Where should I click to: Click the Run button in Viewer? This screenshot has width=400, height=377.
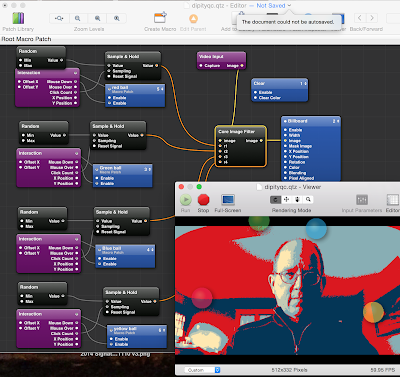186,200
